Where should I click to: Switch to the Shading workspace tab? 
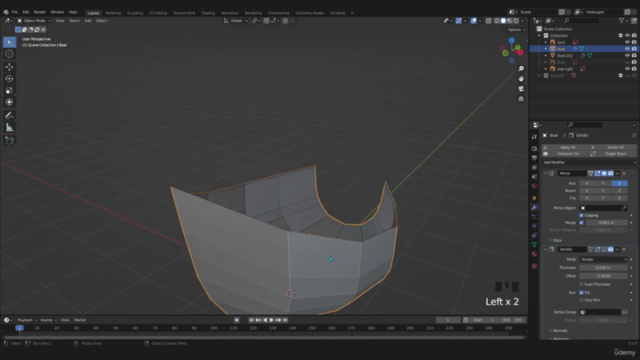coord(208,13)
